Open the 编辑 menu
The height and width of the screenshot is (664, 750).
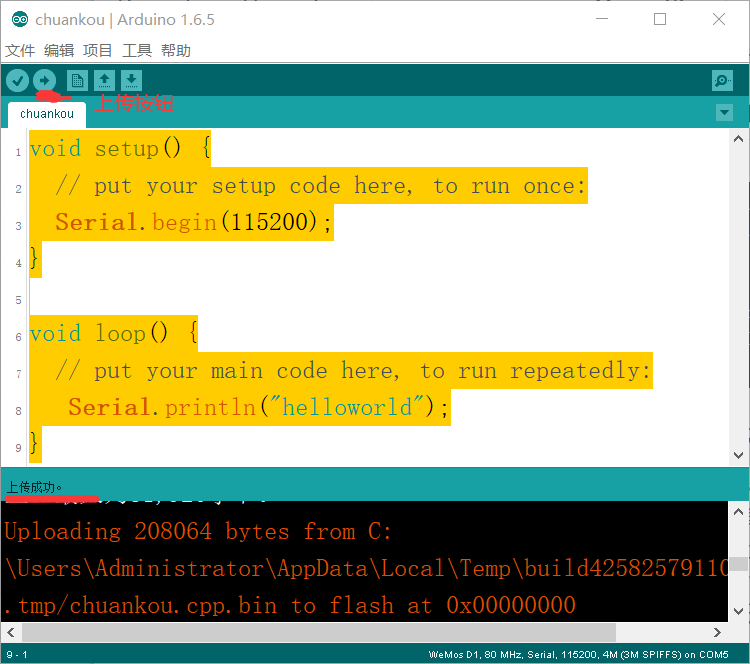point(59,50)
